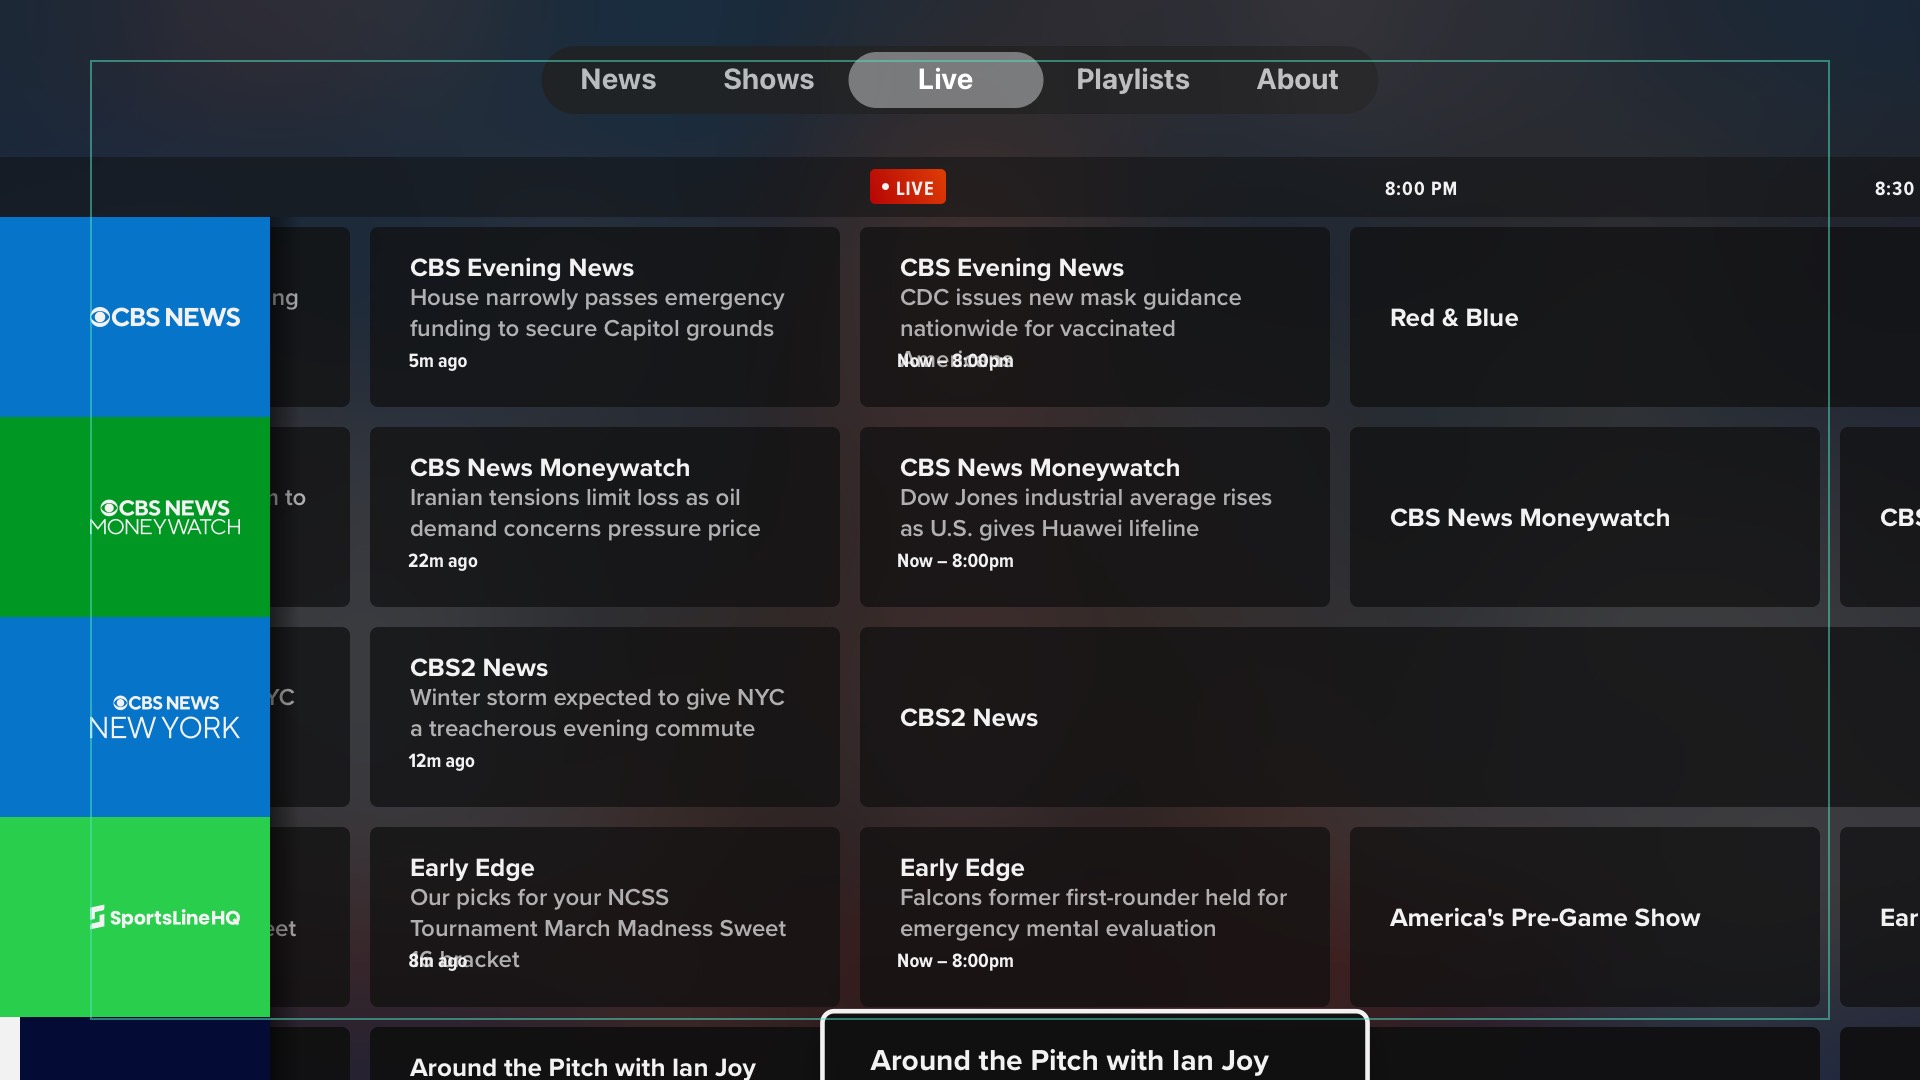Open CBS News Moneywatch Iranian tensions segment
1920x1080 pixels.
tap(604, 515)
